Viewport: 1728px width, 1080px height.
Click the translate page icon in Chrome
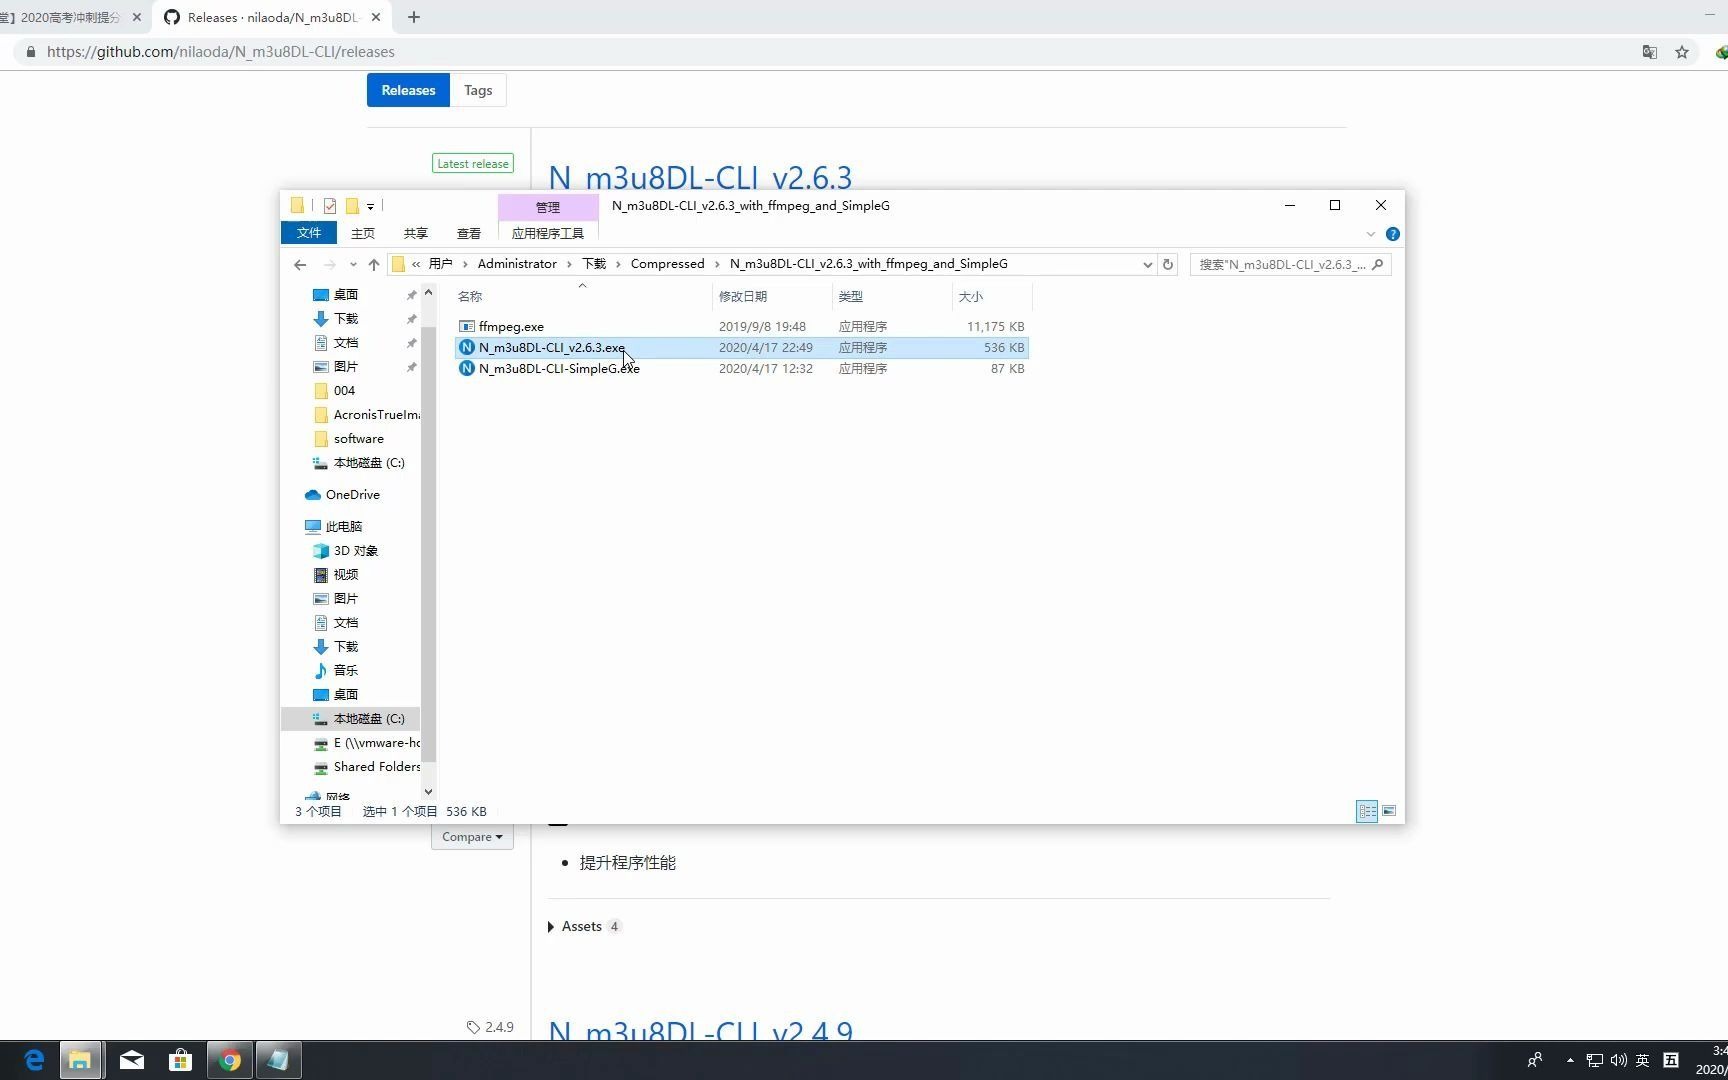click(x=1650, y=52)
